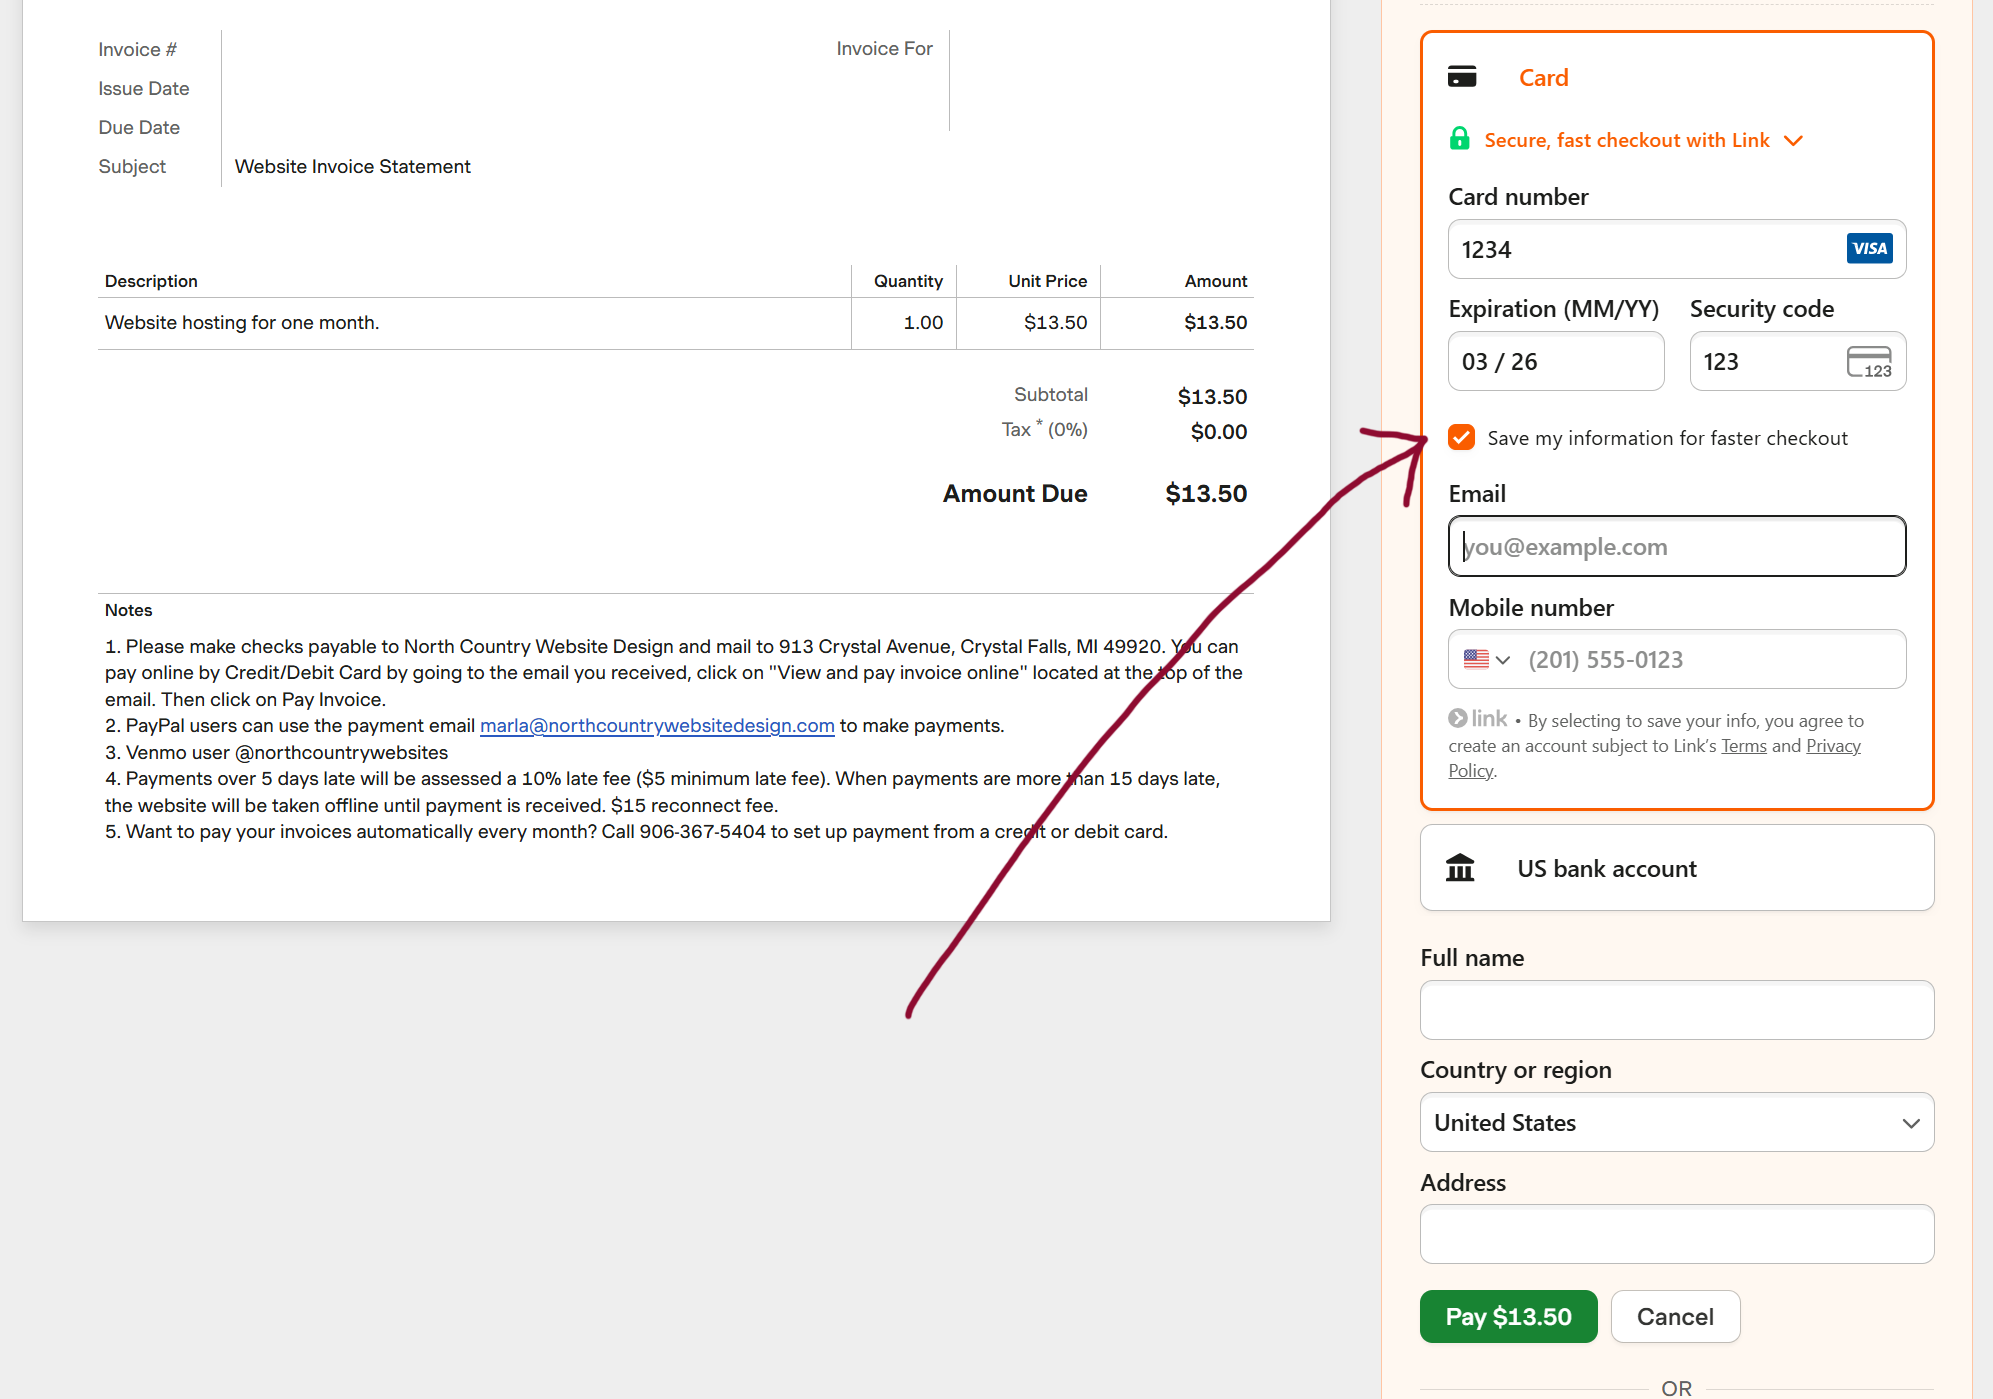Screen dimensions: 1993x1399
Task: Click the Email input field
Action: click(1676, 547)
